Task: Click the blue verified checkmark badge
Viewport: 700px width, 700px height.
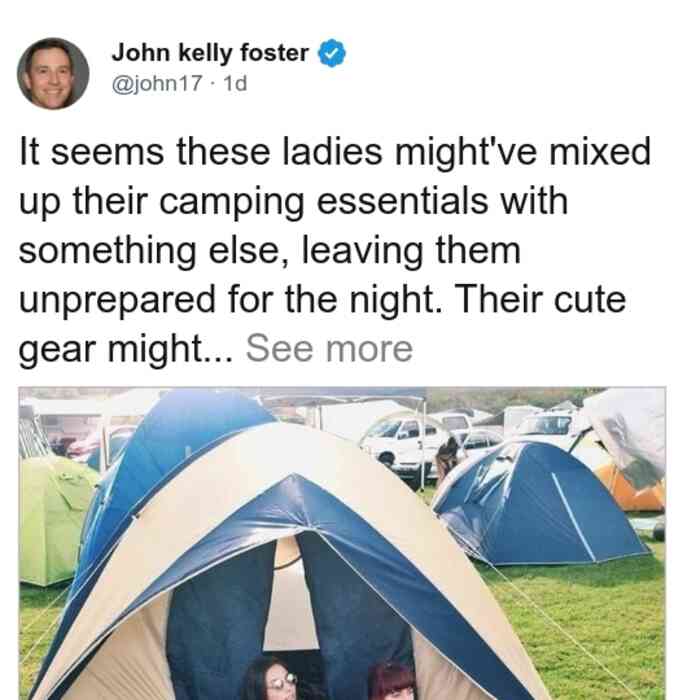Action: pyautogui.click(x=332, y=53)
